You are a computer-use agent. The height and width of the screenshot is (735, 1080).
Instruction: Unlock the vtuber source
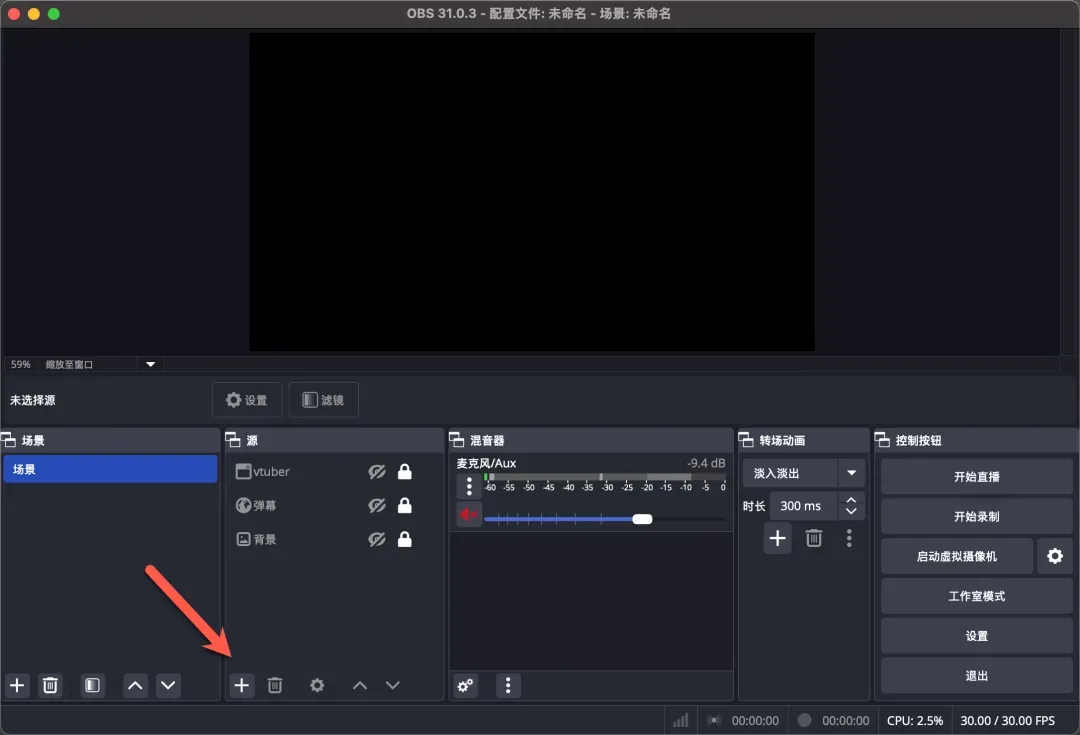click(405, 472)
